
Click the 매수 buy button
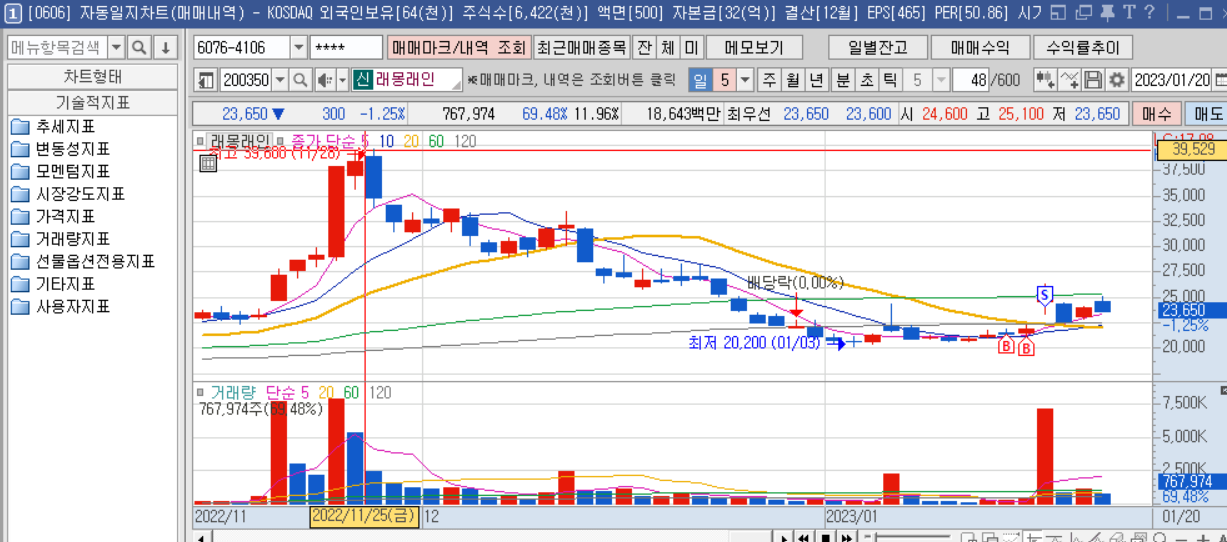(1157, 114)
